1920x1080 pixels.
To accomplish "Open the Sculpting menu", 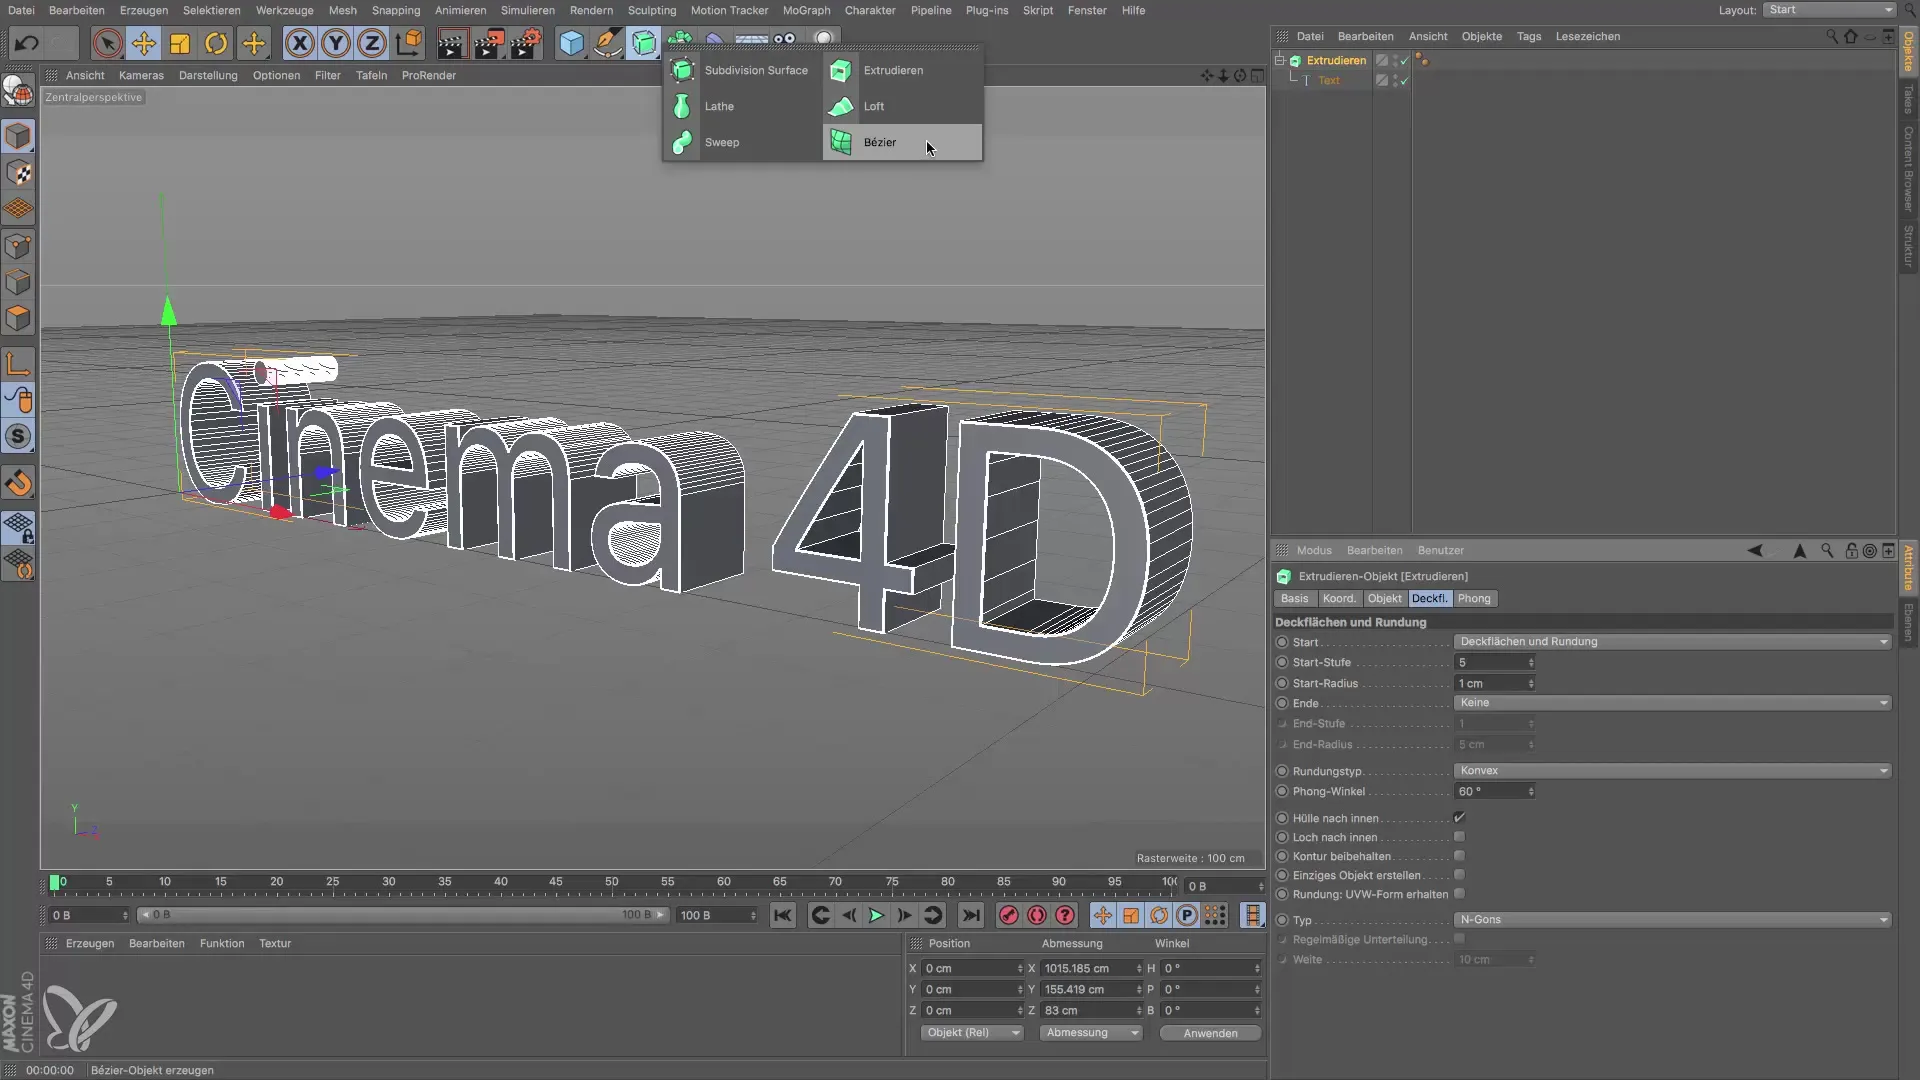I will 652,10.
